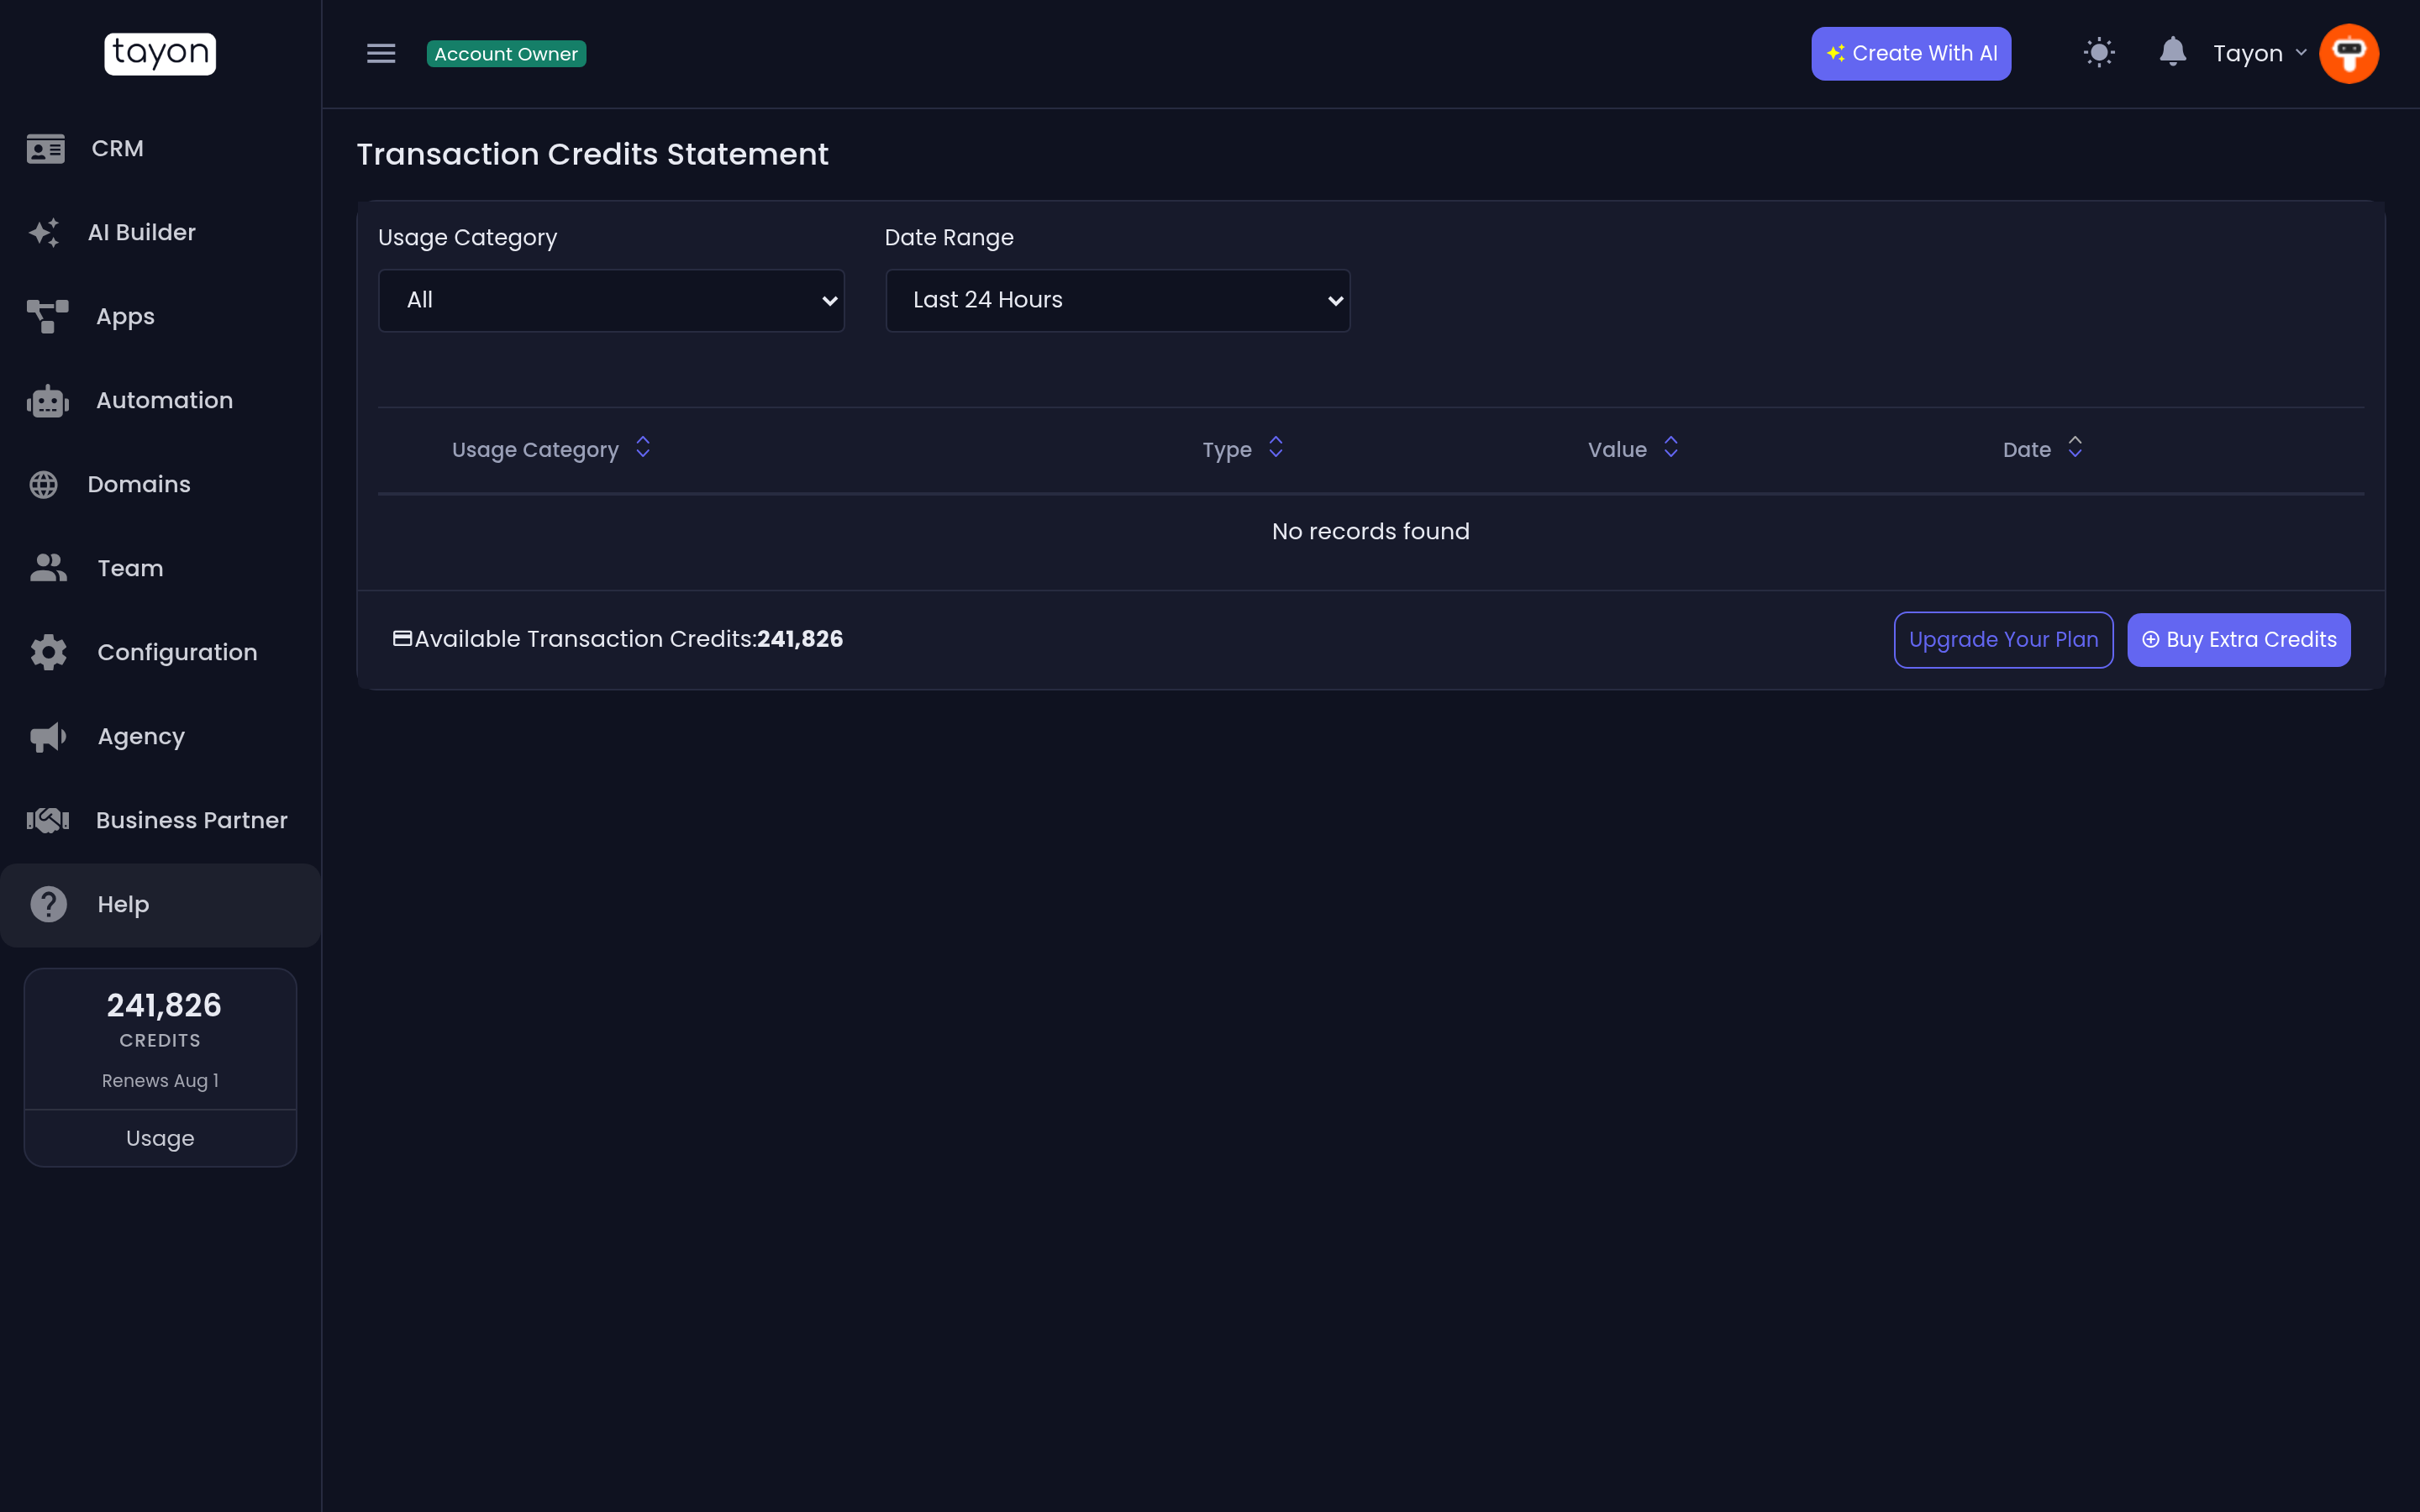
Task: Click the 'No records found' message
Action: 1370,532
